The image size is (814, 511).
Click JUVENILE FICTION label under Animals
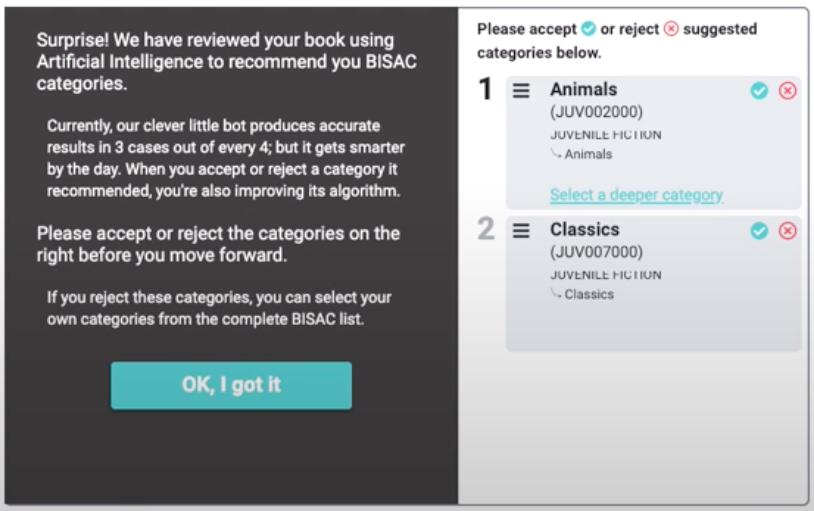point(605,135)
